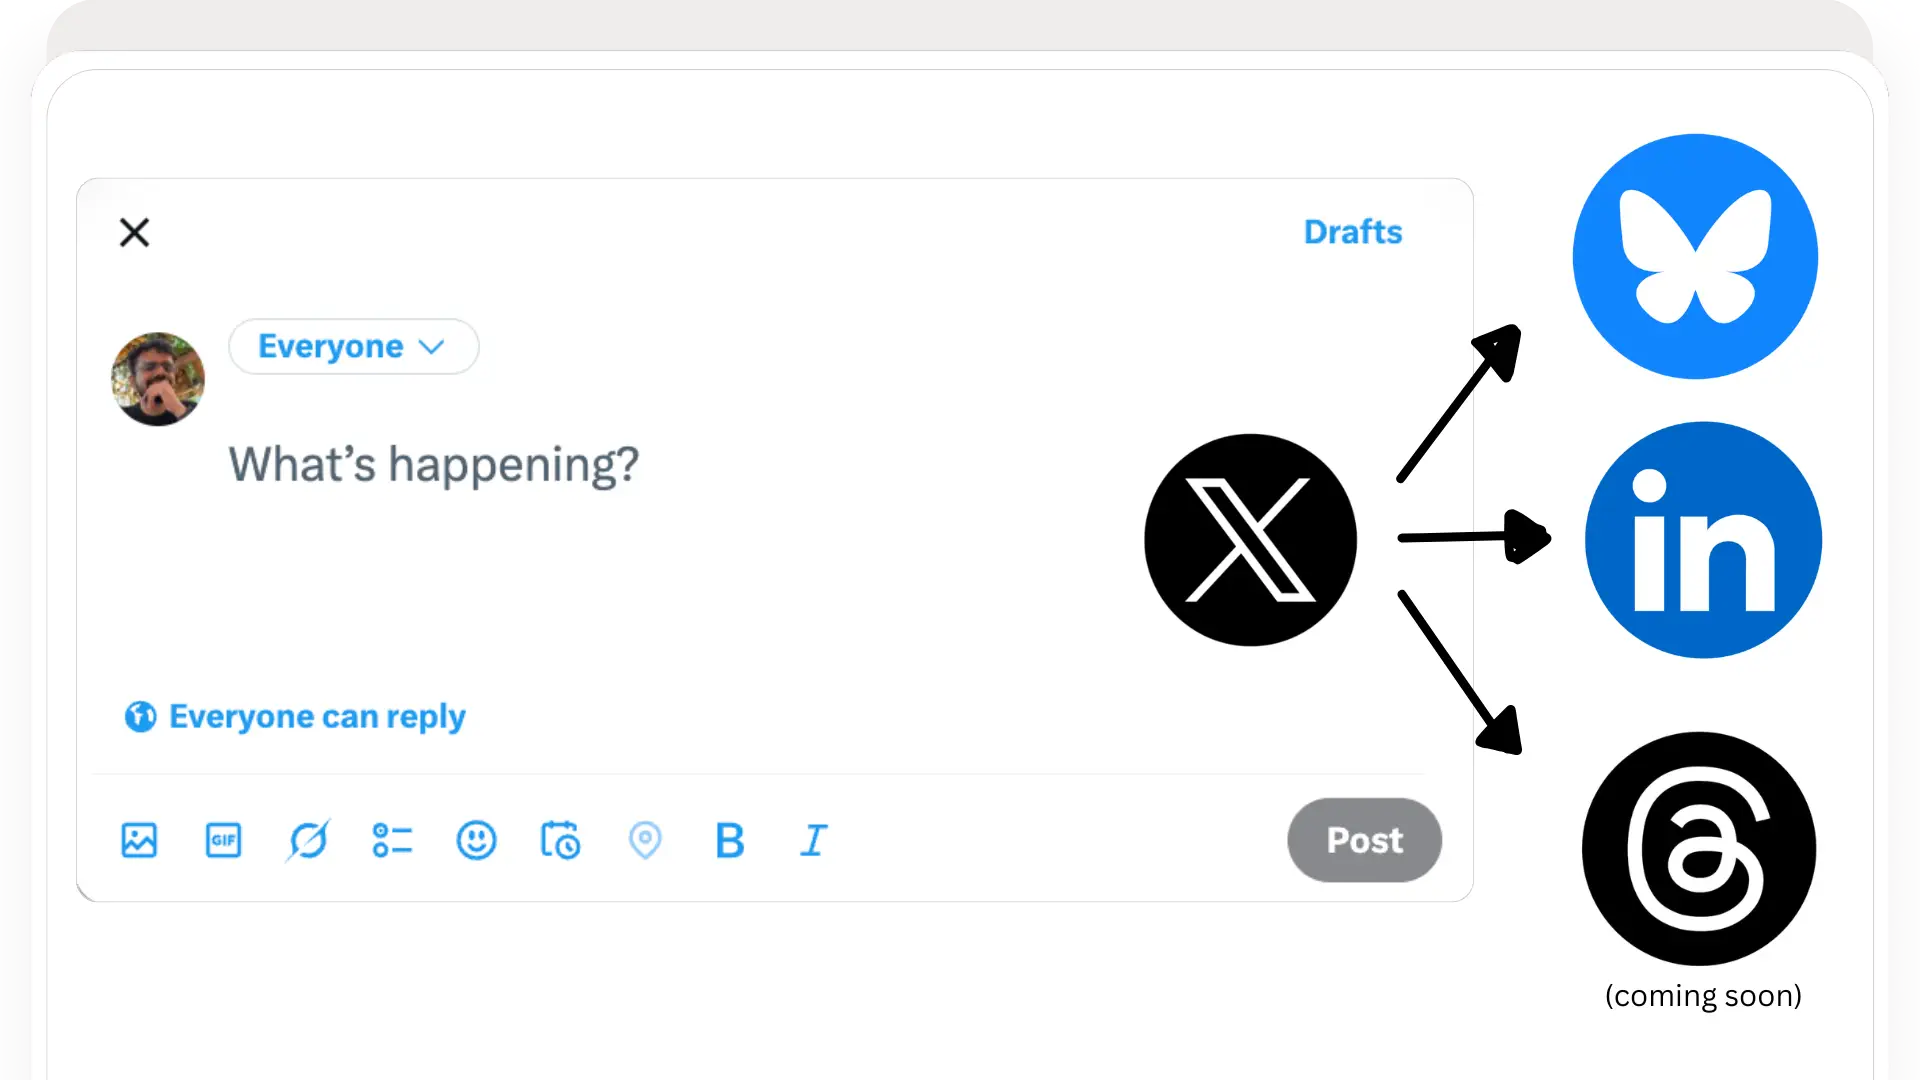Tag a location
This screenshot has height=1080, width=1920.
pyautogui.click(x=645, y=841)
